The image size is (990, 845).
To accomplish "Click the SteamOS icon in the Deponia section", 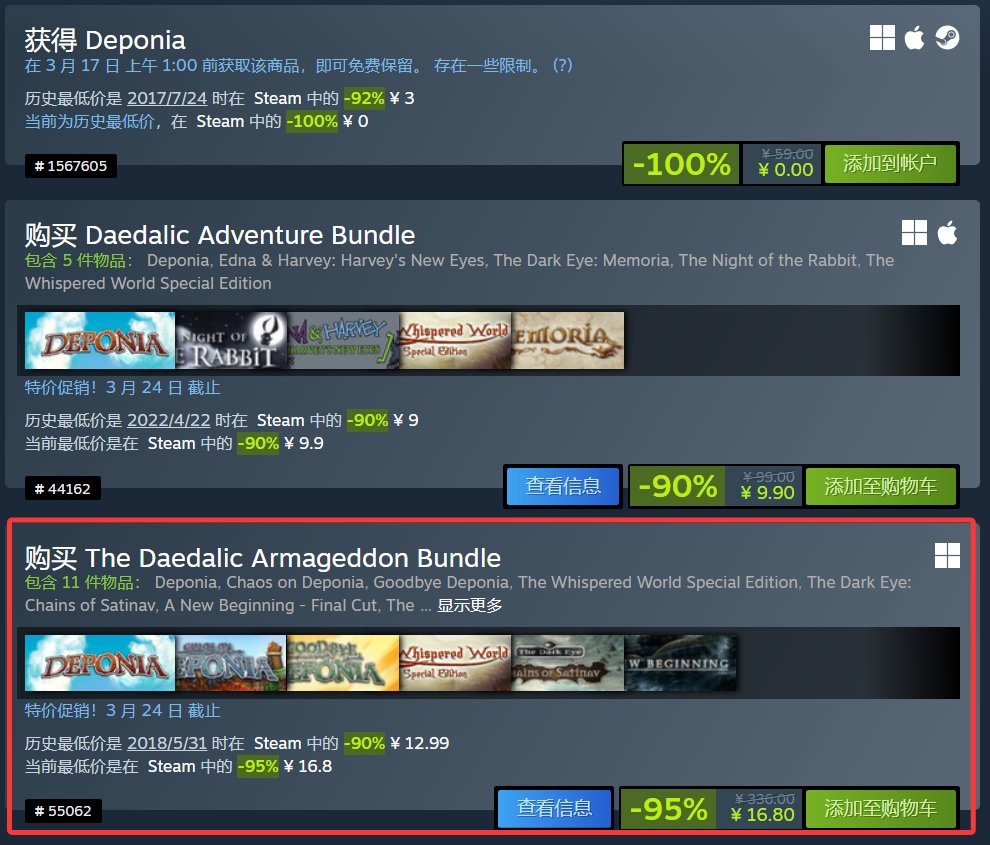I will (947, 38).
